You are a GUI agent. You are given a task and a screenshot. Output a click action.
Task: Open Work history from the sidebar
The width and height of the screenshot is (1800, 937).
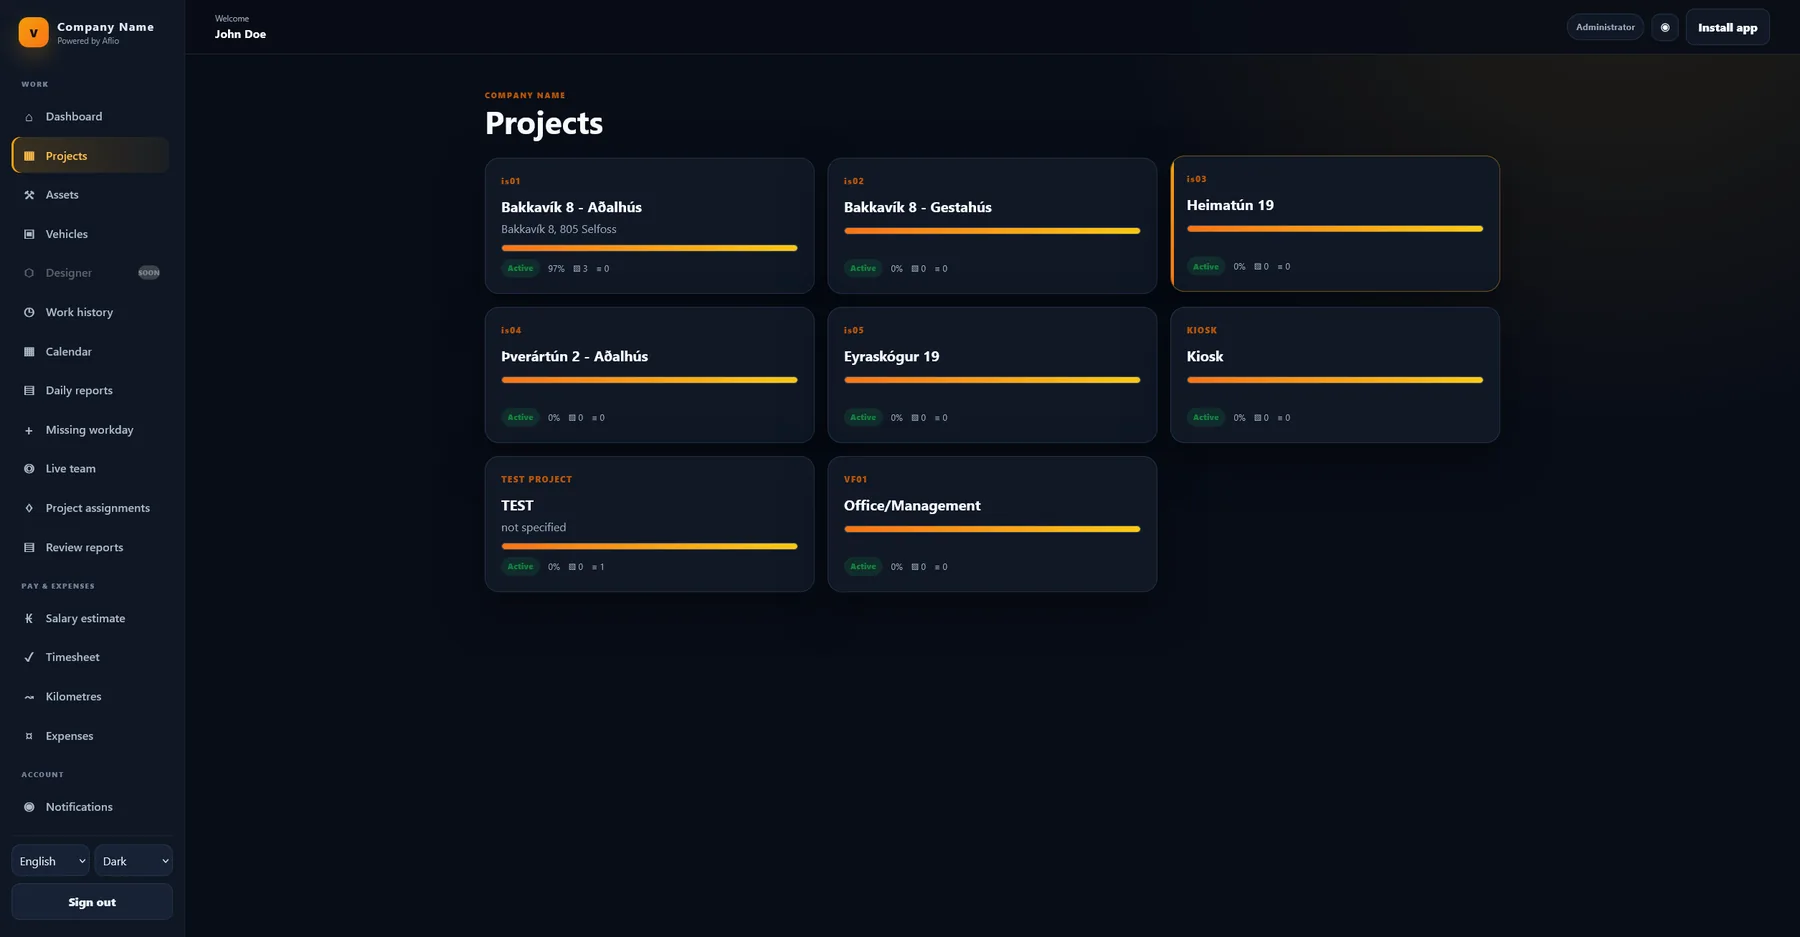pos(90,312)
